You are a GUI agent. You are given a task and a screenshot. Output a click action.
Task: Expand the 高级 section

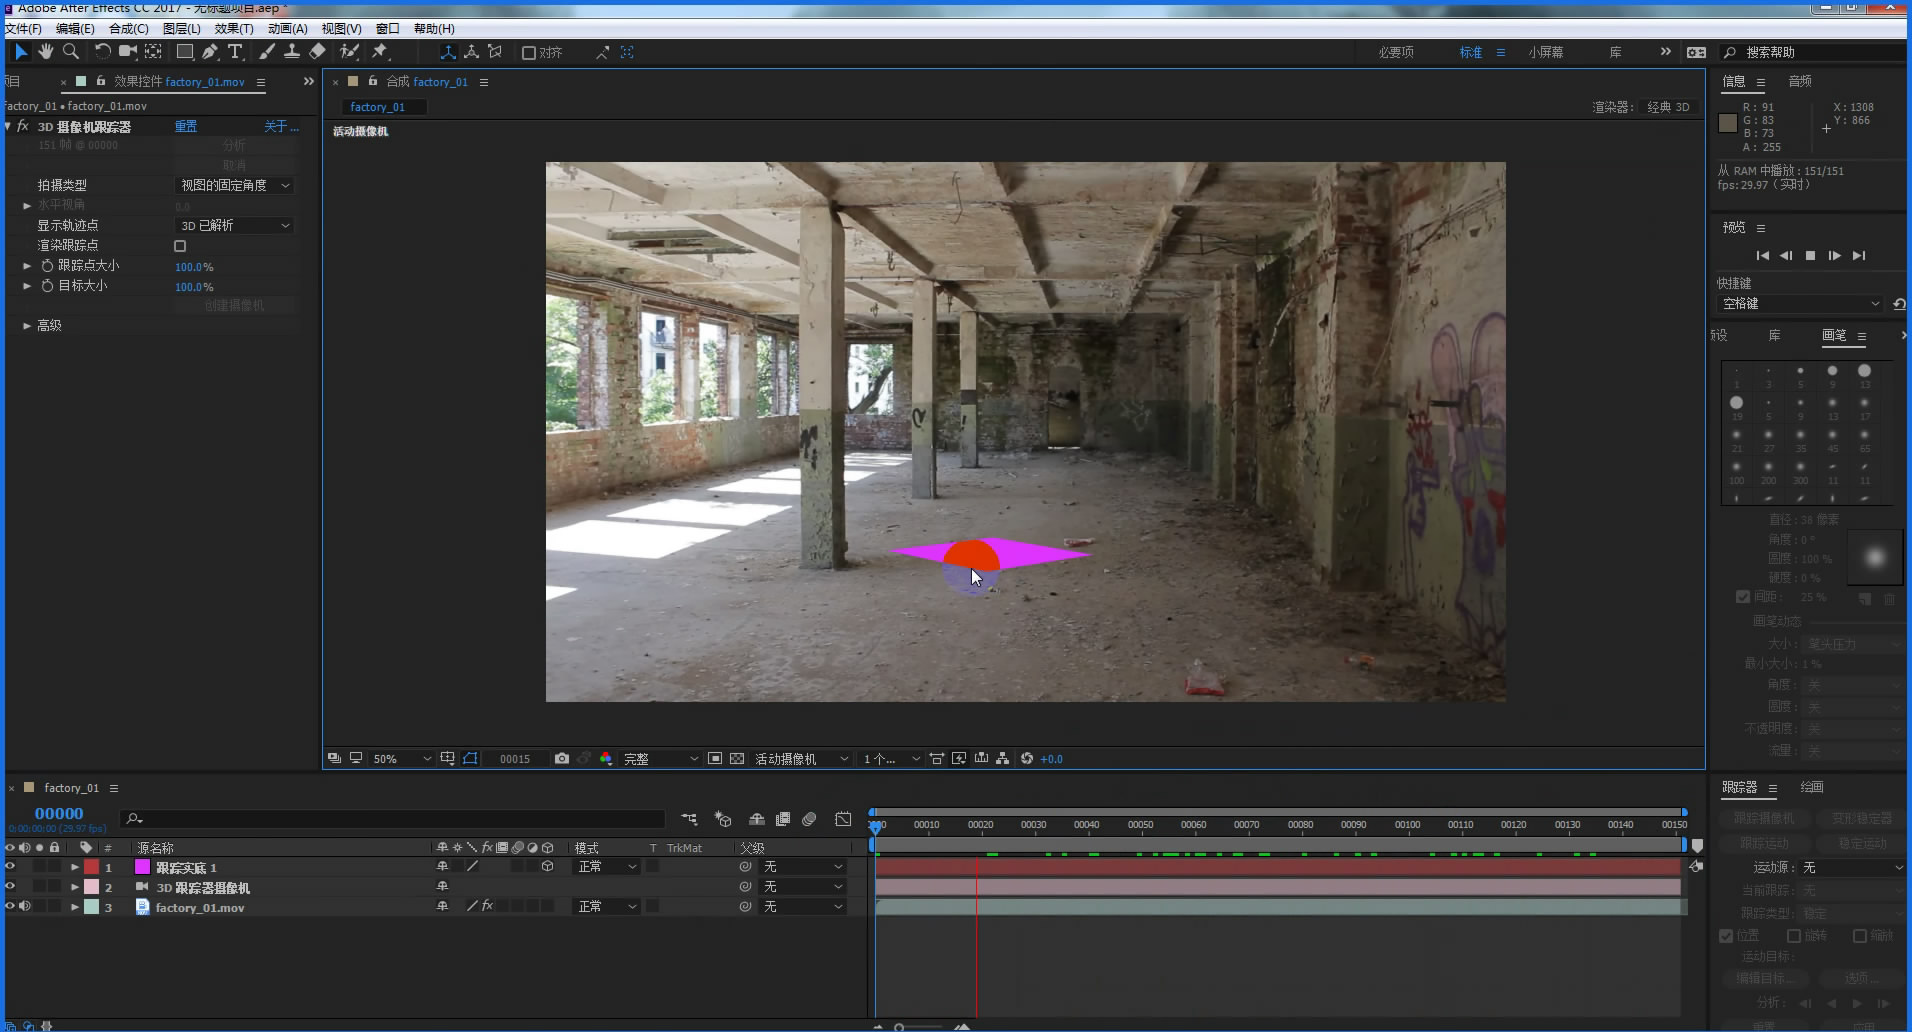point(27,326)
